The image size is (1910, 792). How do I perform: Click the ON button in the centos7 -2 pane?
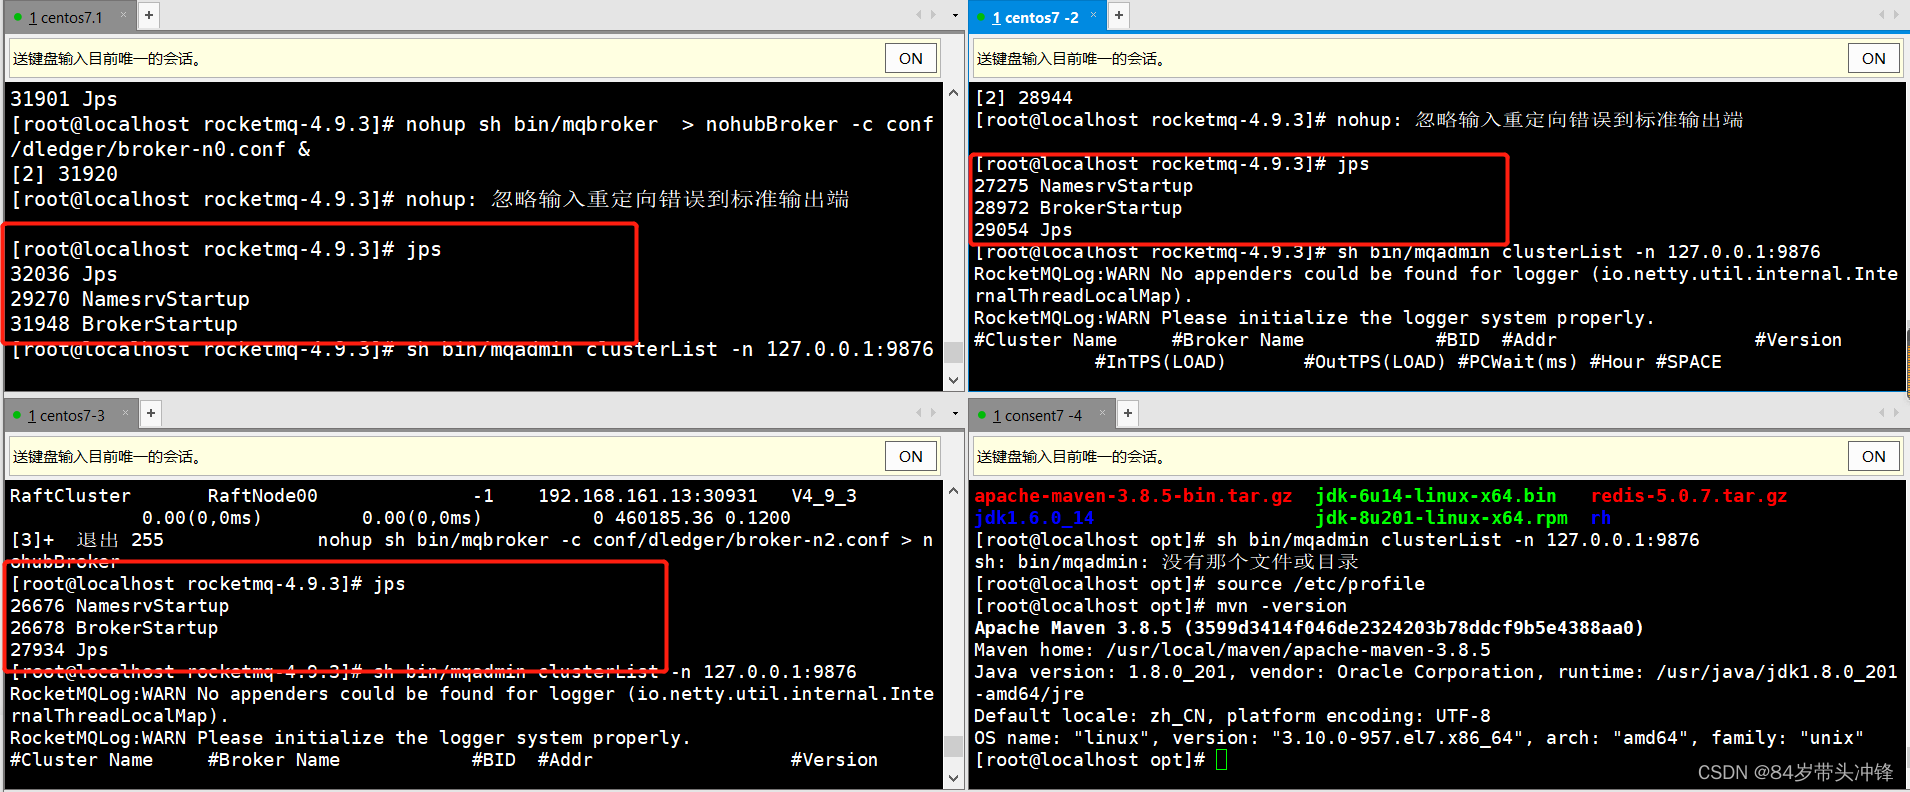pyautogui.click(x=1874, y=58)
